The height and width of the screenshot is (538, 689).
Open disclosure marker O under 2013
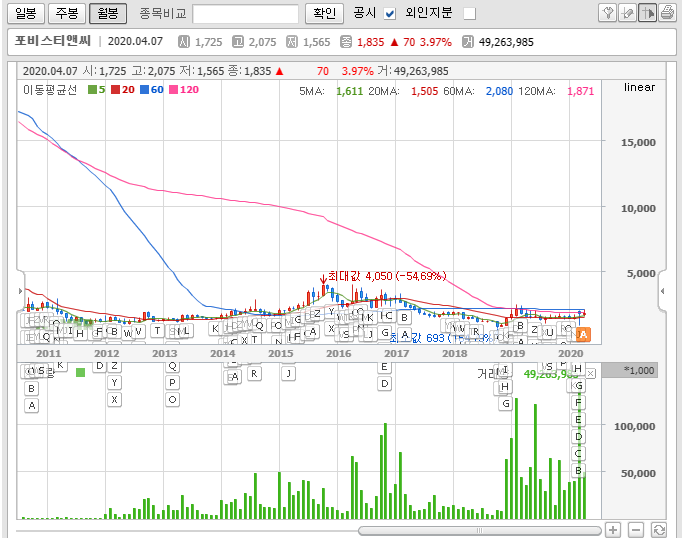coord(172,400)
